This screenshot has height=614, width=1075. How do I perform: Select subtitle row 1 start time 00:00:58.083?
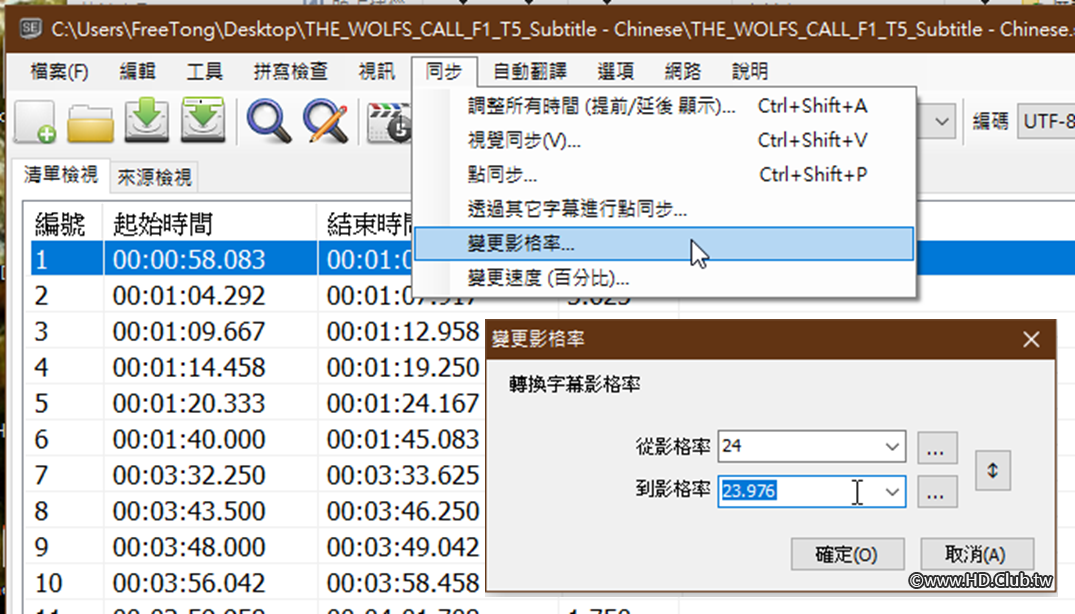(189, 260)
